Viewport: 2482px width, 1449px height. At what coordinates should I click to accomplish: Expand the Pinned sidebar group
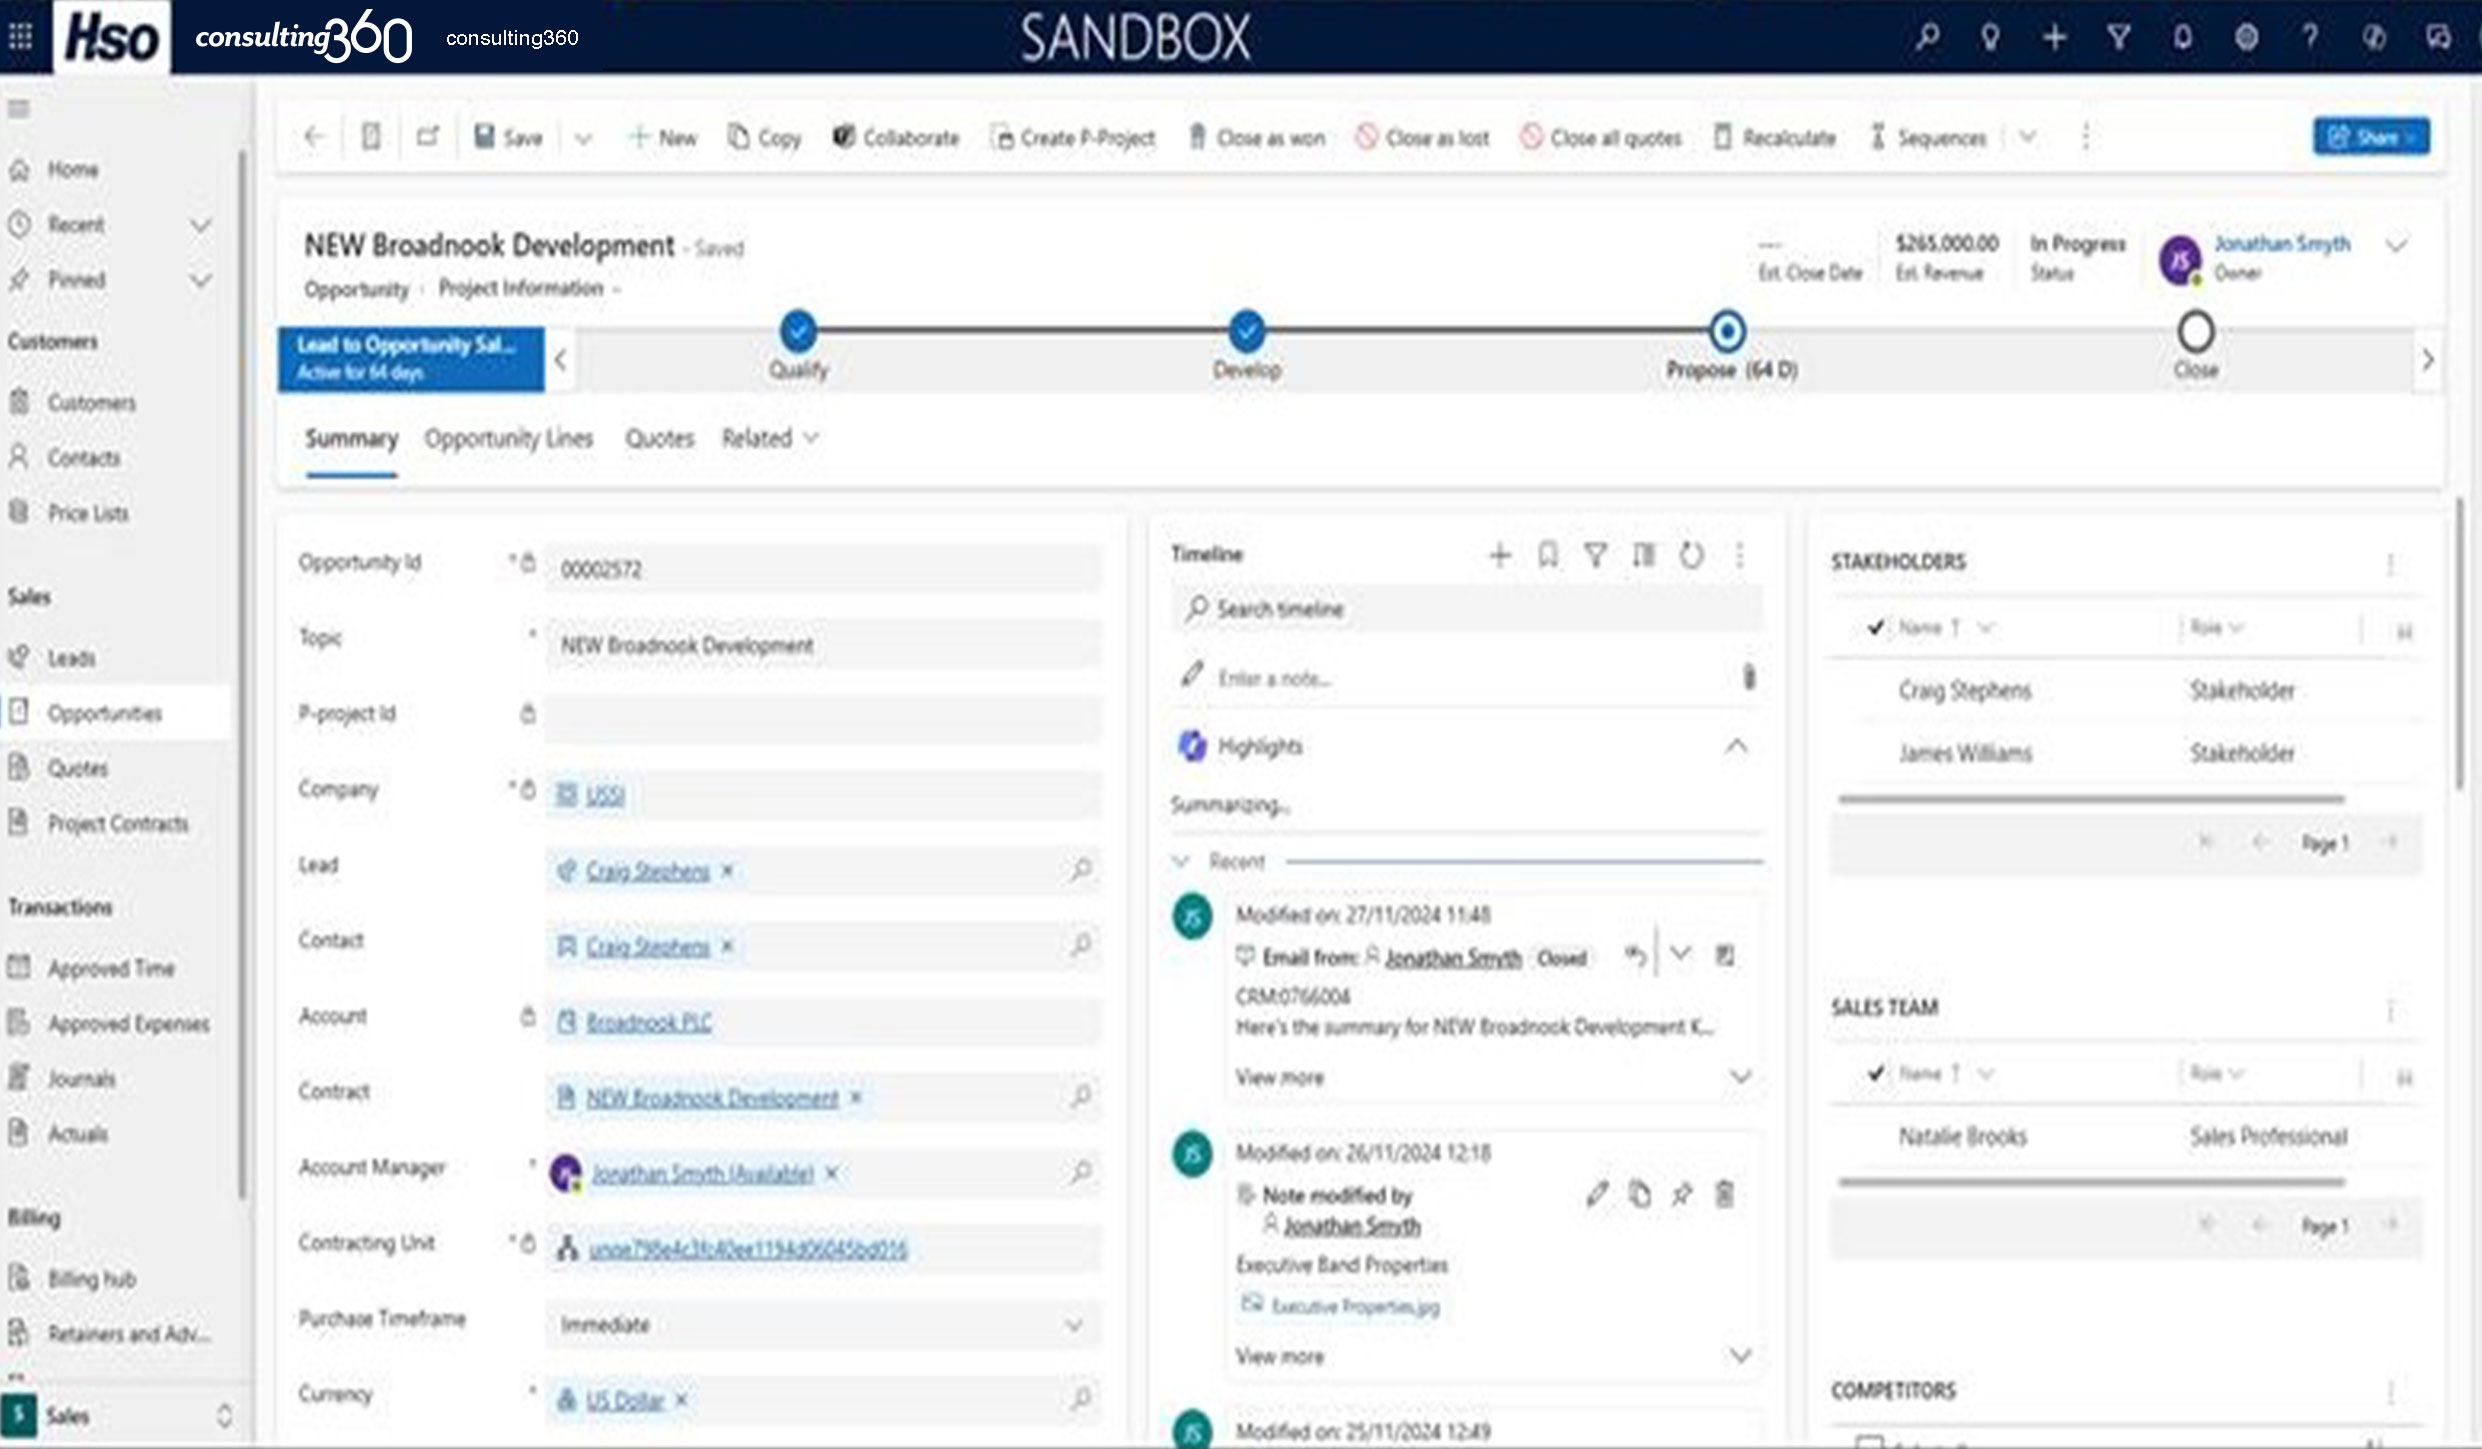click(x=200, y=280)
